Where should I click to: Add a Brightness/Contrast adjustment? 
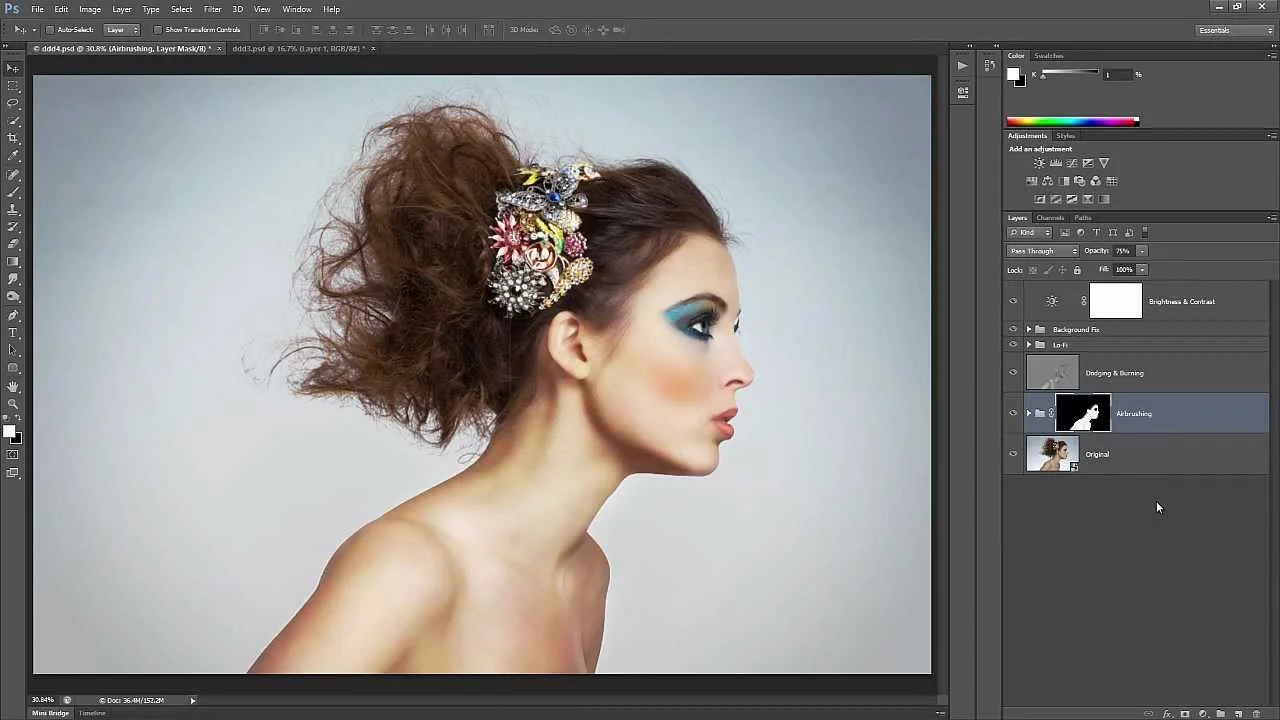tap(1038, 162)
